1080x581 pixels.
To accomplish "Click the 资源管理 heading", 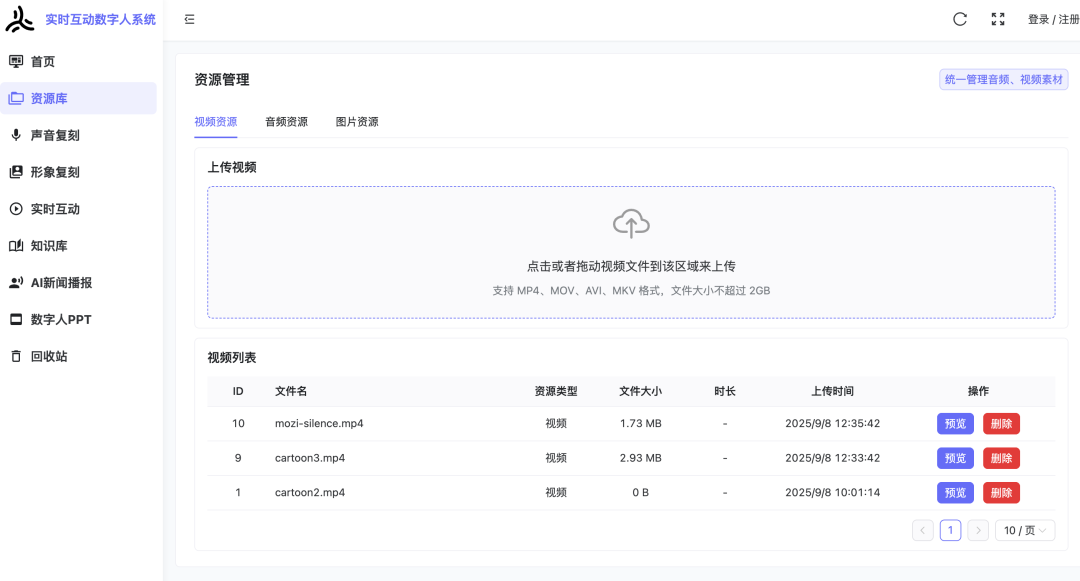I will 222,80.
